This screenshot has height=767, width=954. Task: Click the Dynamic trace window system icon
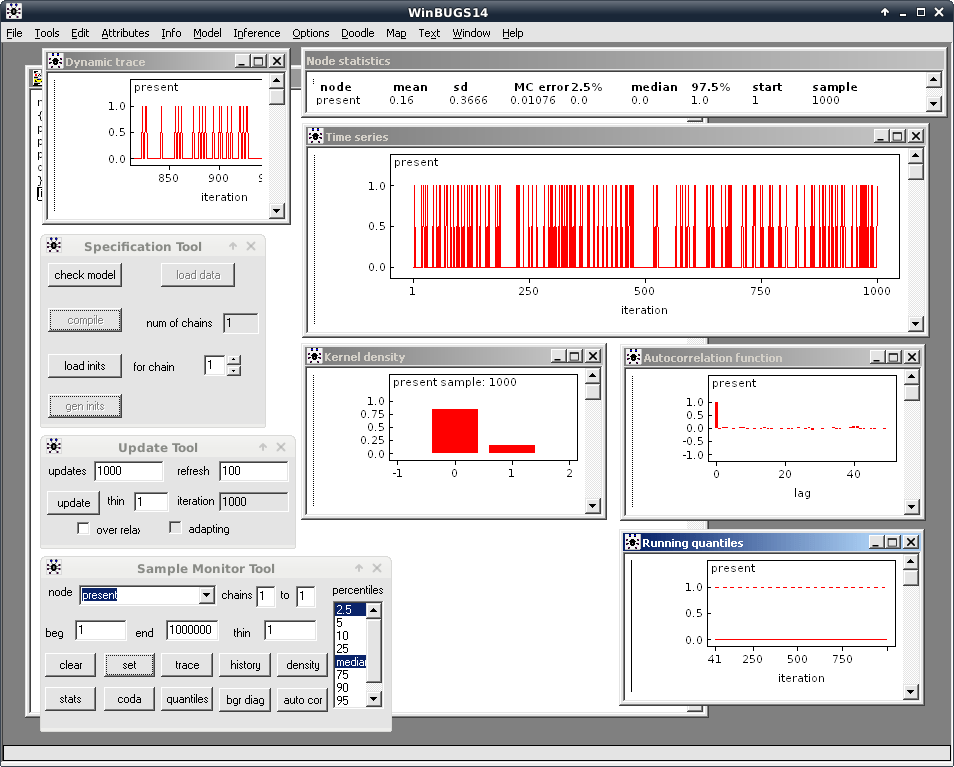(x=55, y=62)
